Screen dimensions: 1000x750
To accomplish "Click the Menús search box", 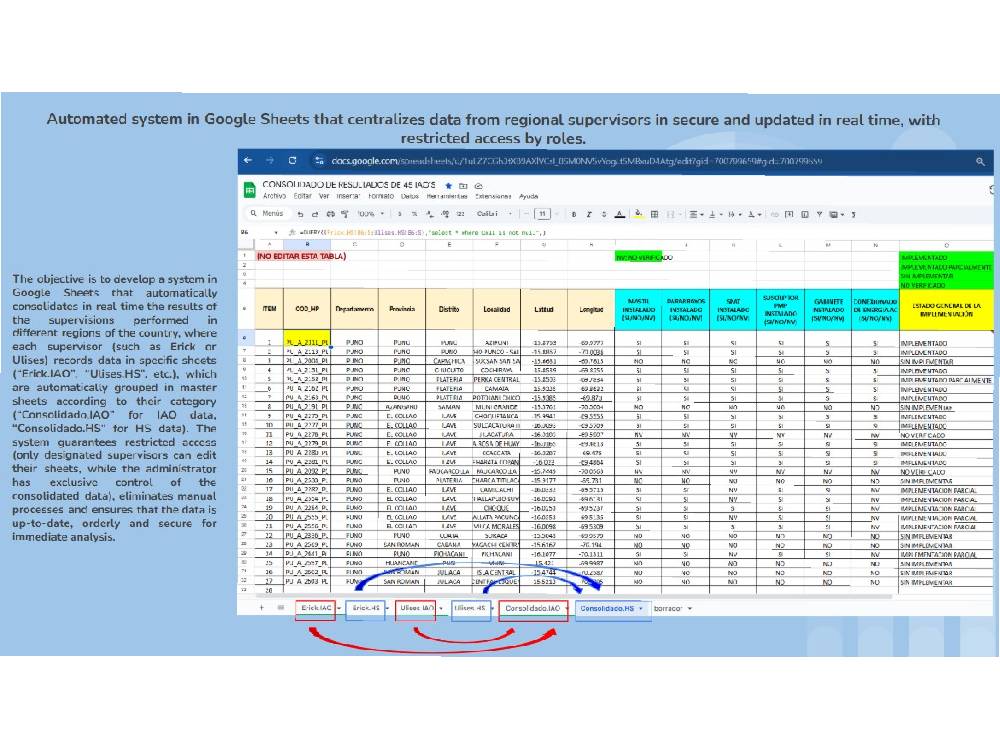I will click(268, 214).
